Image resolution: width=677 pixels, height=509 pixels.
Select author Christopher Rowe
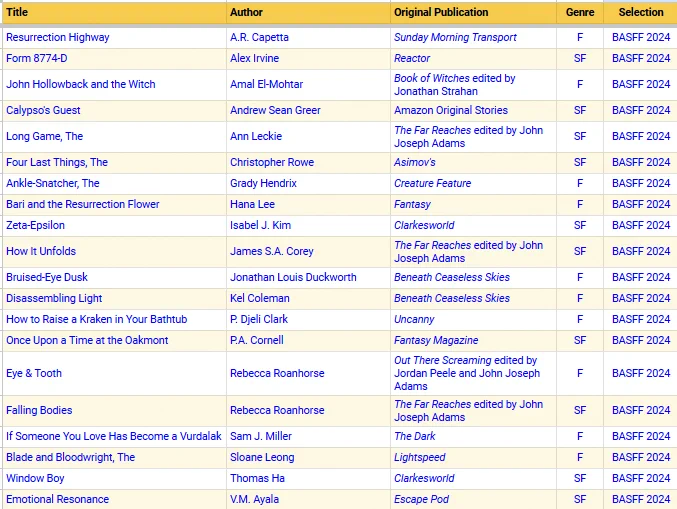[272, 162]
